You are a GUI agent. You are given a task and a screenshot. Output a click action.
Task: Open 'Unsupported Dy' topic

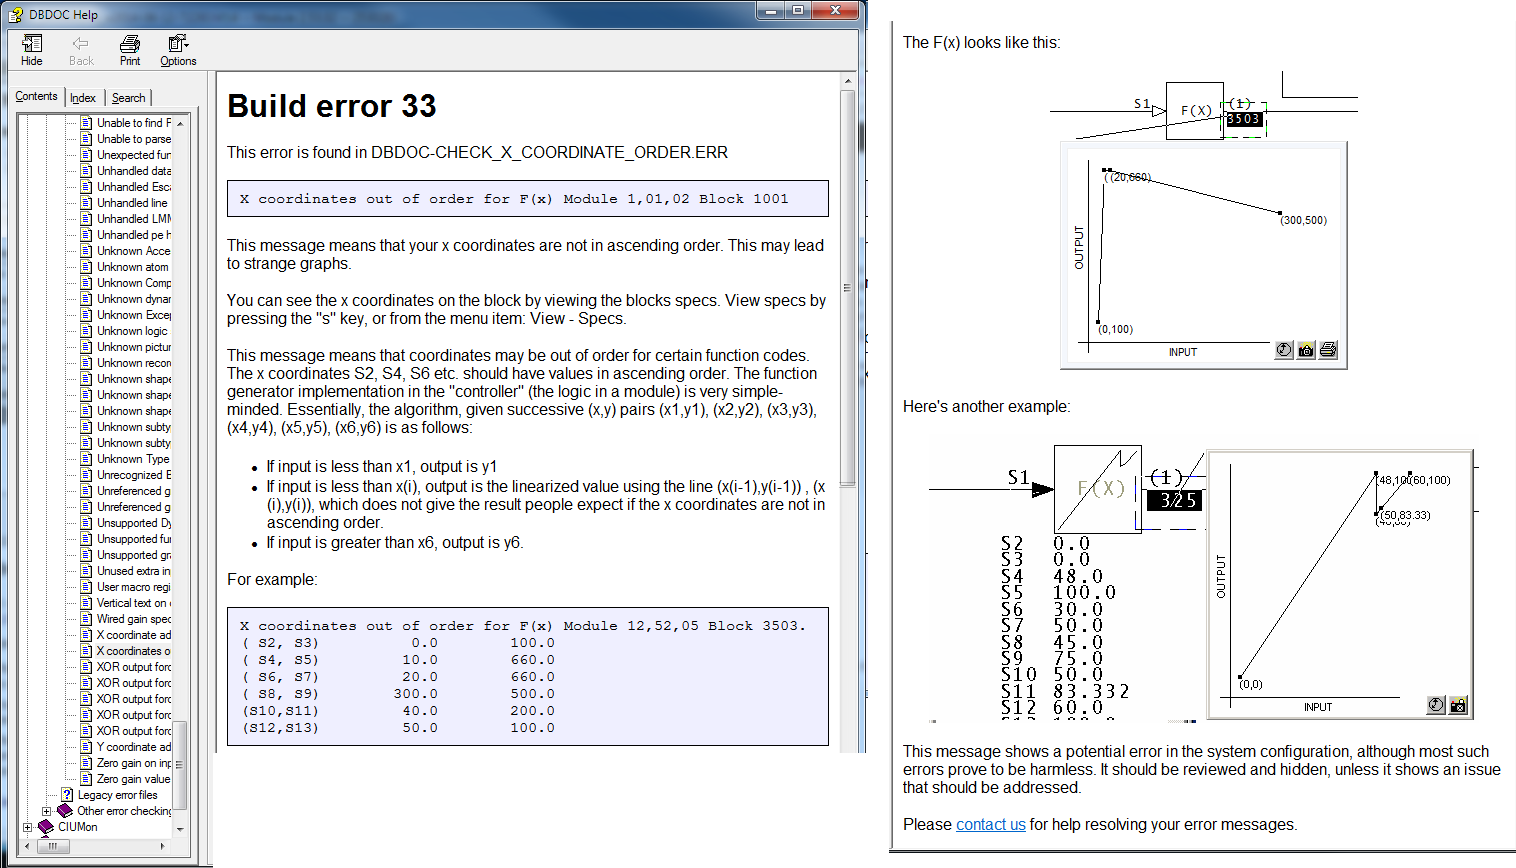pyautogui.click(x=134, y=523)
